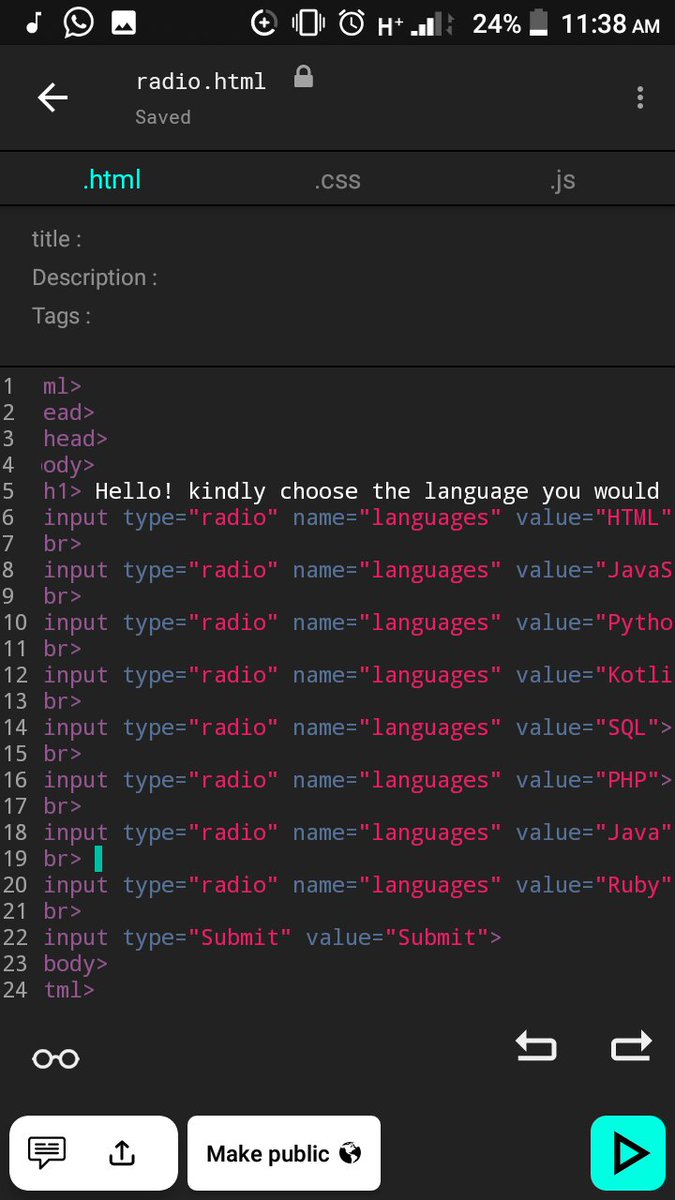Image resolution: width=675 pixels, height=1200 pixels.
Task: Tap the vibrate mode status icon
Action: tap(308, 23)
